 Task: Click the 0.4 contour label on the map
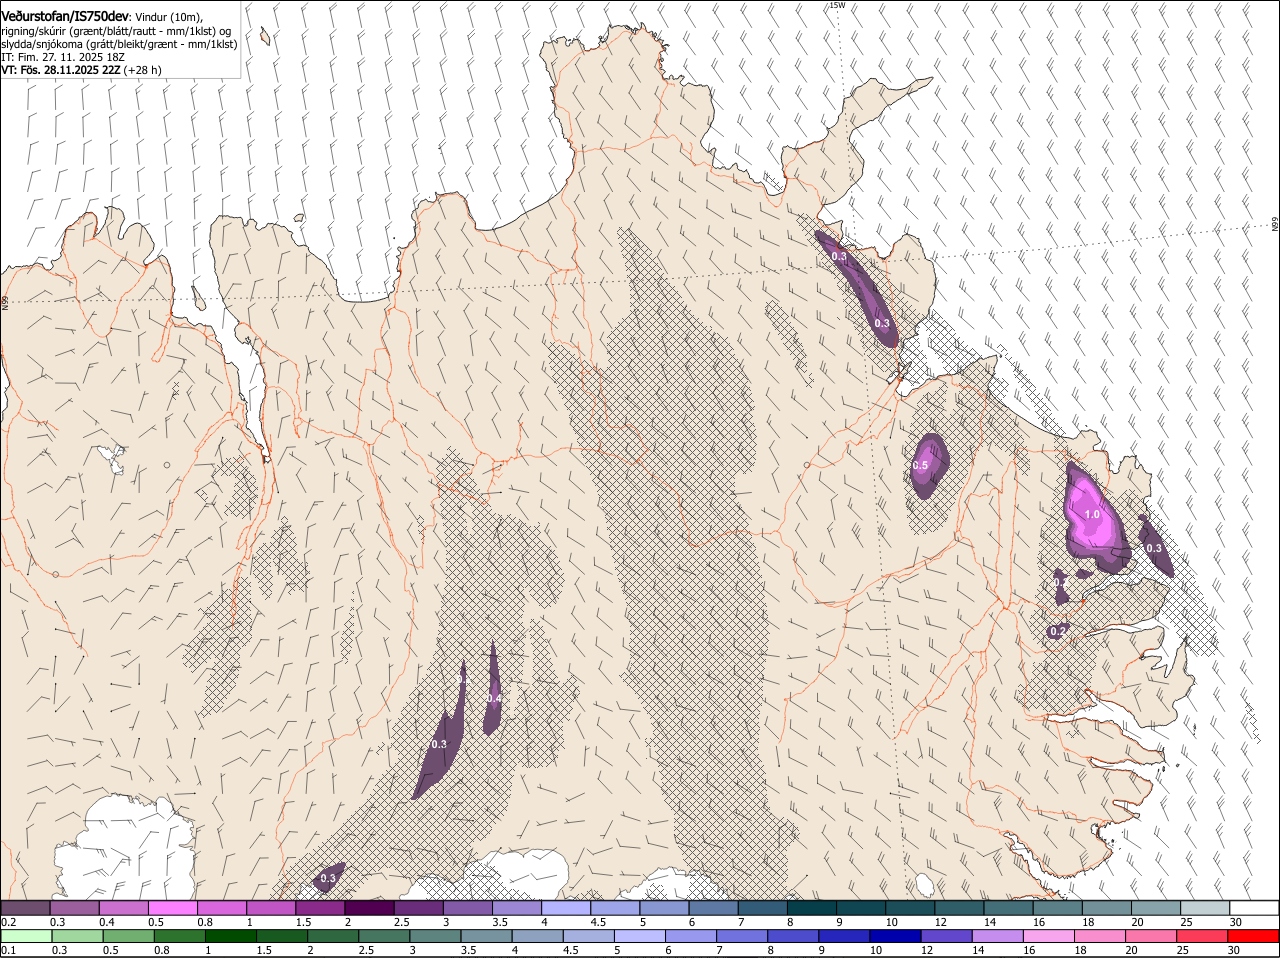pyautogui.click(x=493, y=698)
